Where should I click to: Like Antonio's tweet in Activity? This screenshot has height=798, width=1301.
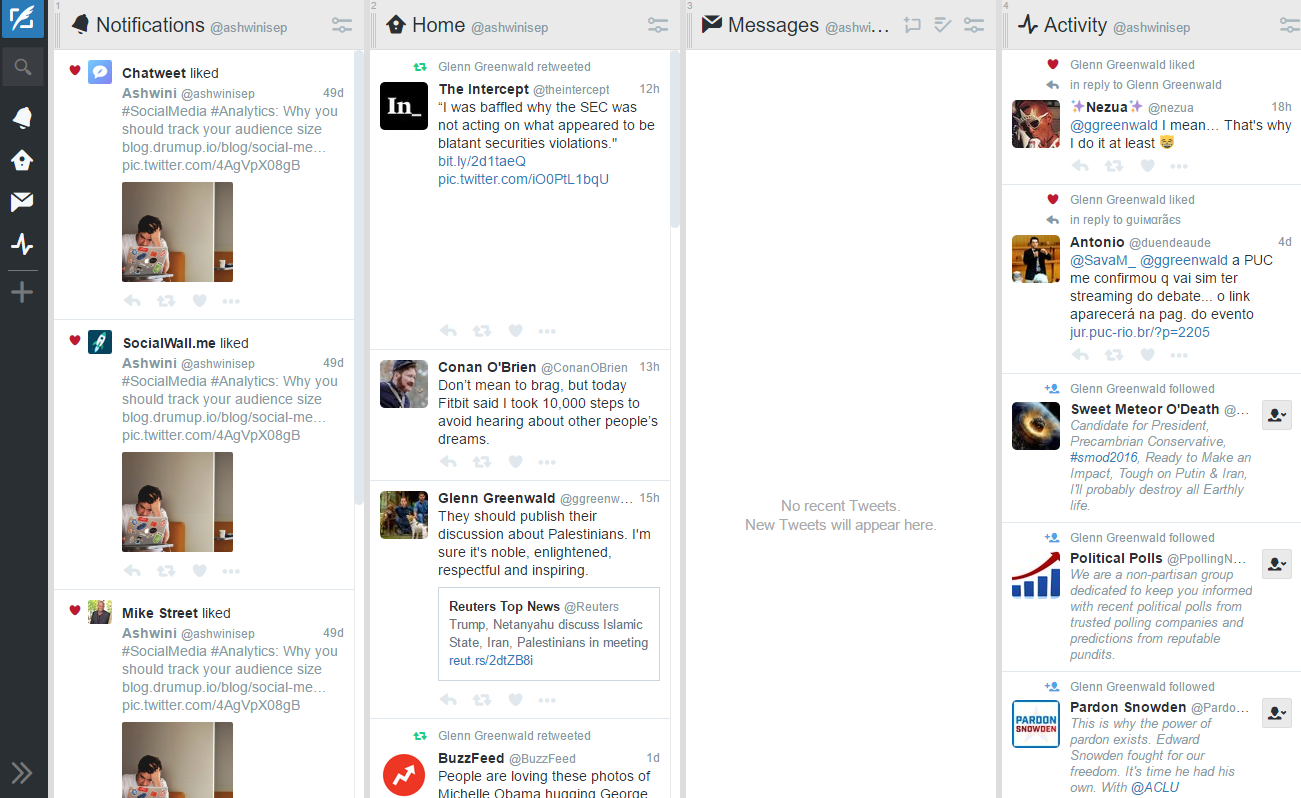1147,355
